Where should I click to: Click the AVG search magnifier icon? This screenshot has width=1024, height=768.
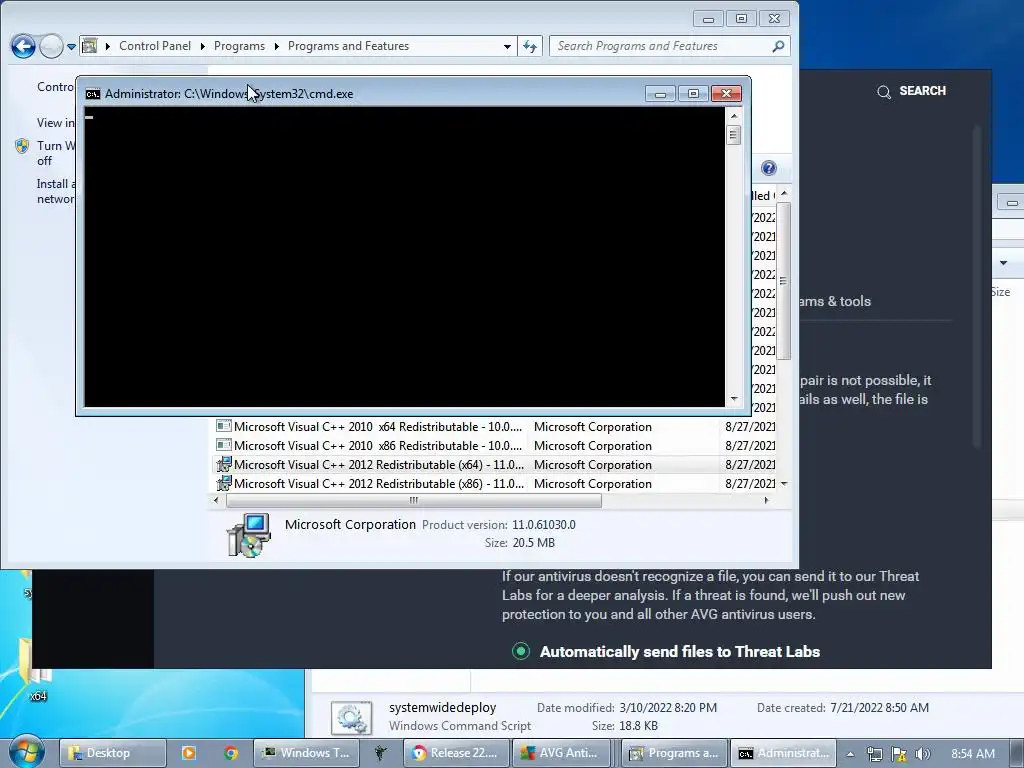884,92
